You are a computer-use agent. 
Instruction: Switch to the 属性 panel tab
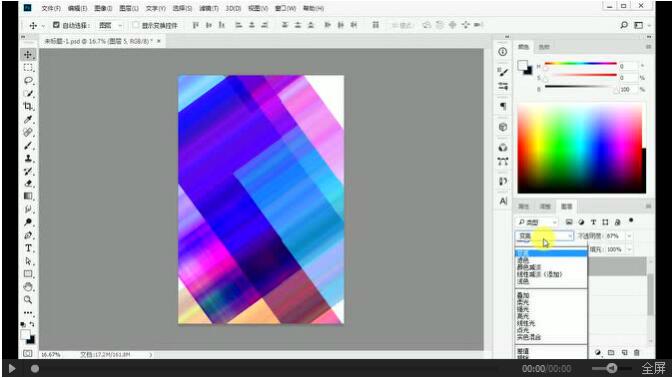pyautogui.click(x=523, y=206)
